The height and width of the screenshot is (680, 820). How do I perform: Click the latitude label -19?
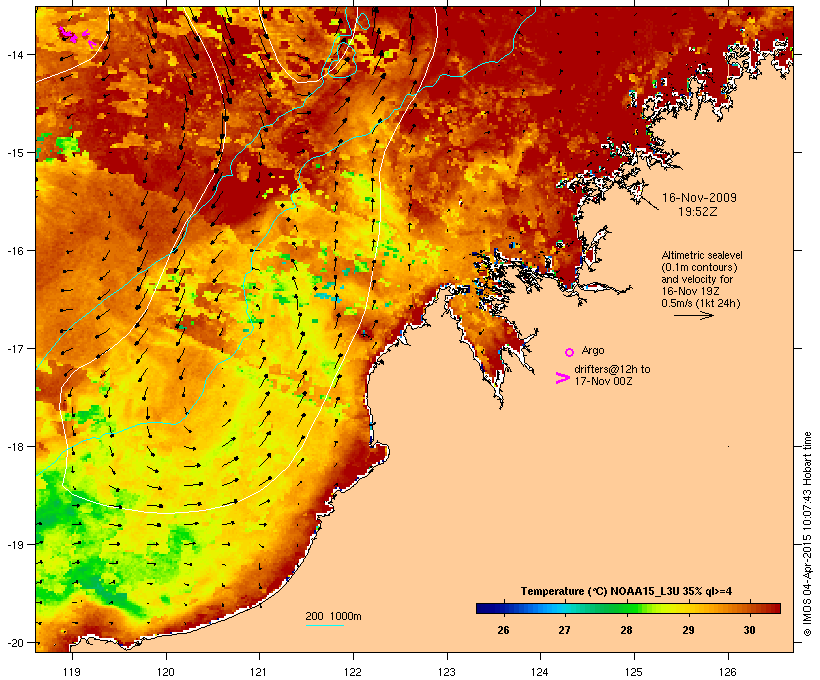point(14,545)
